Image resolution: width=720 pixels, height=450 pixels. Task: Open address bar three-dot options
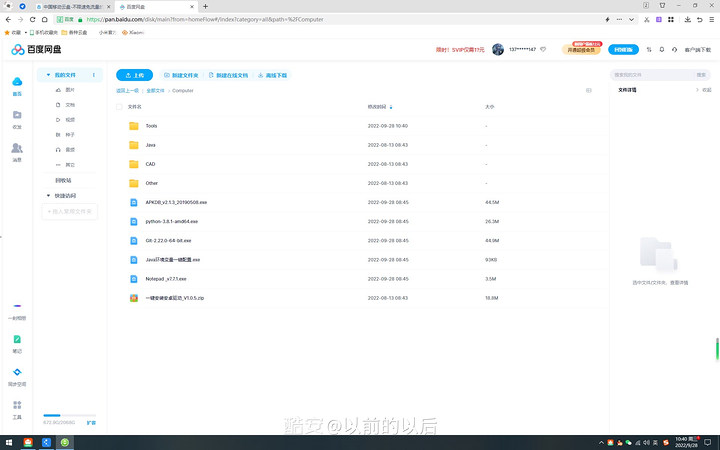[x=619, y=19]
